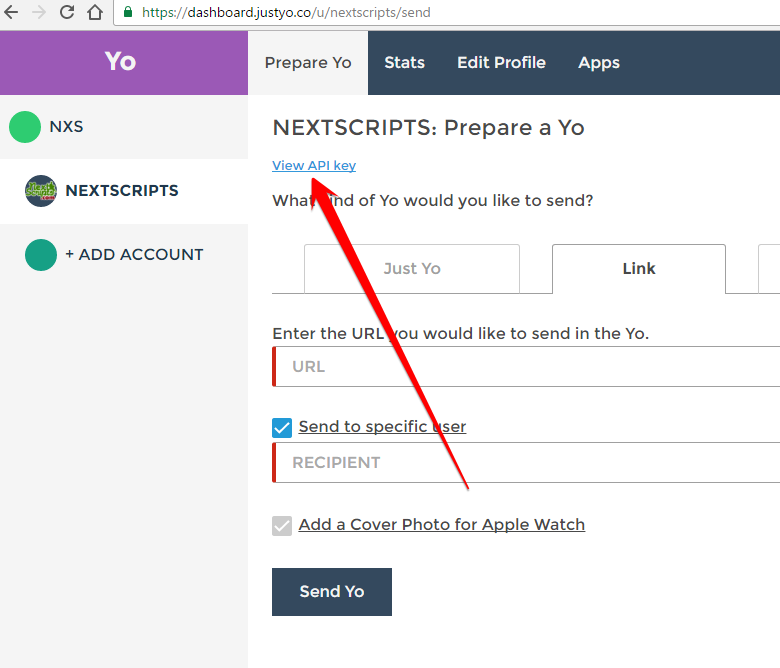The width and height of the screenshot is (780, 668).
Task: Select the NEXTSCRIPTS account name
Action: [122, 191]
